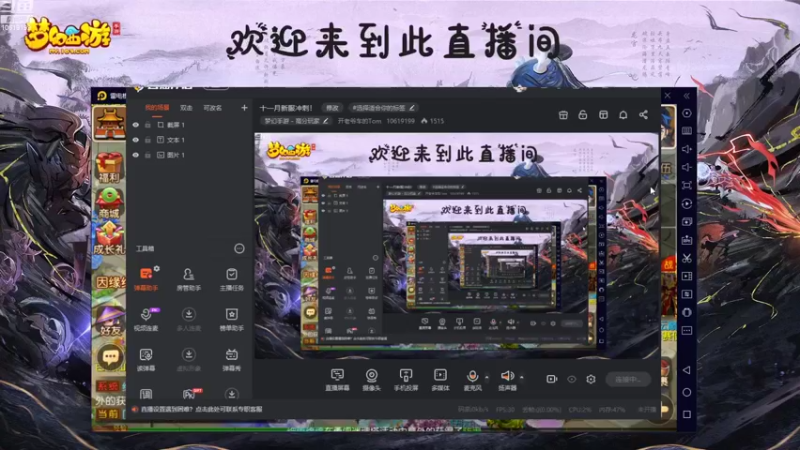Lock the 图片 1 layer

point(148,155)
